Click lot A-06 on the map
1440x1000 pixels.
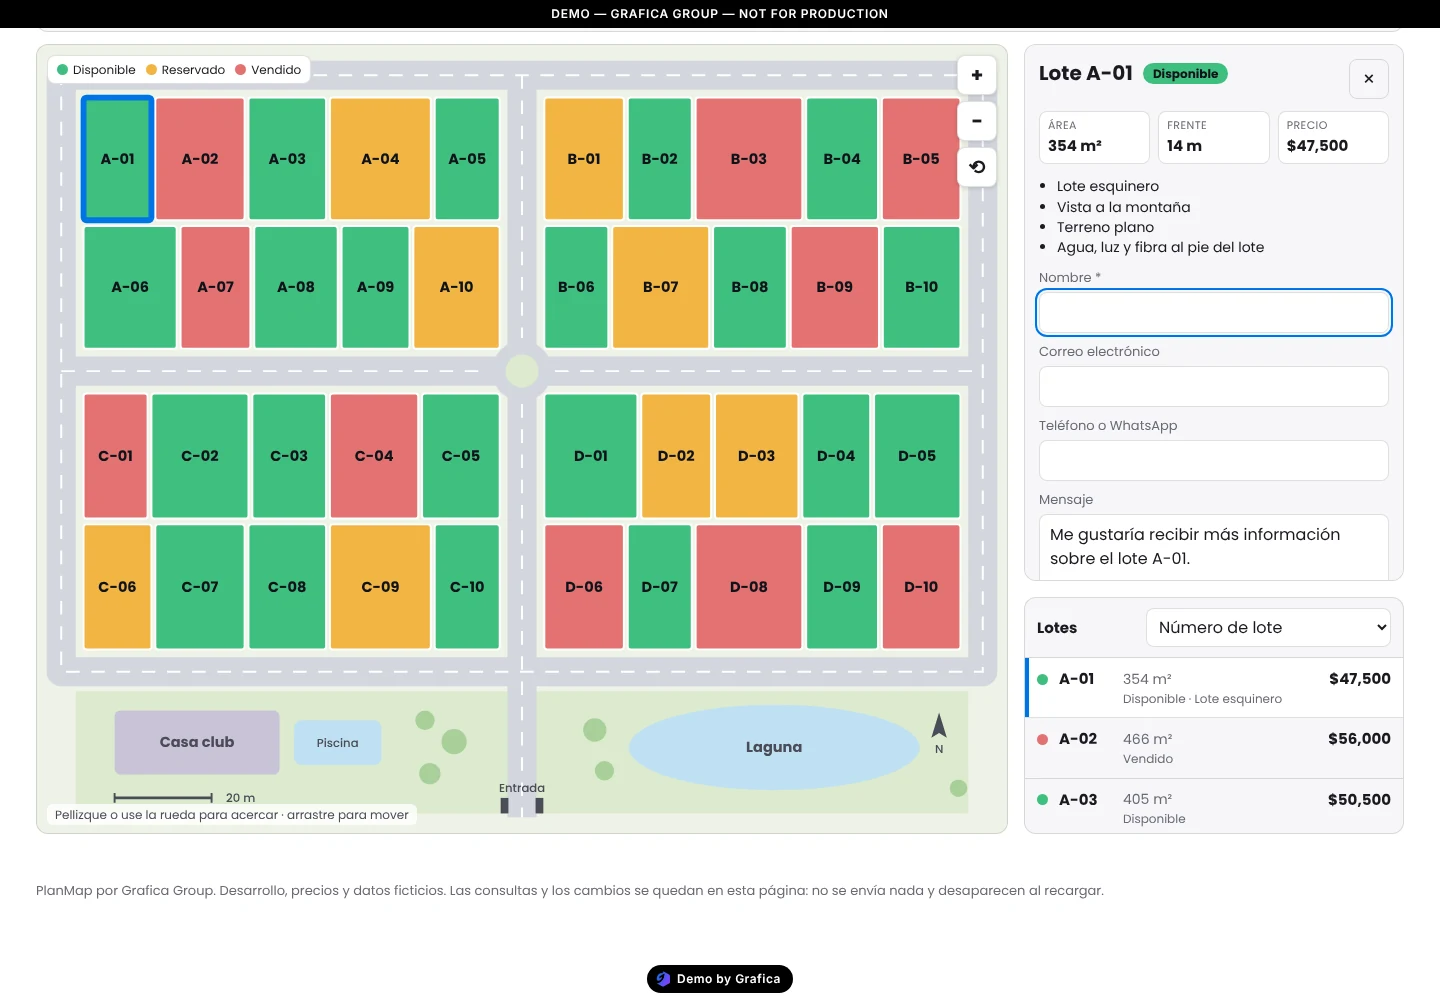(x=130, y=287)
